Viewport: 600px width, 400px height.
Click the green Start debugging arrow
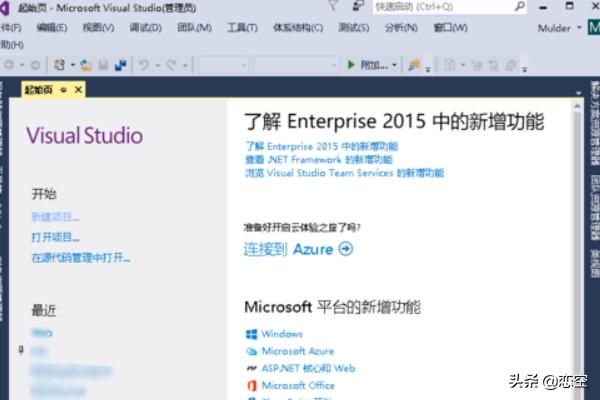351,65
